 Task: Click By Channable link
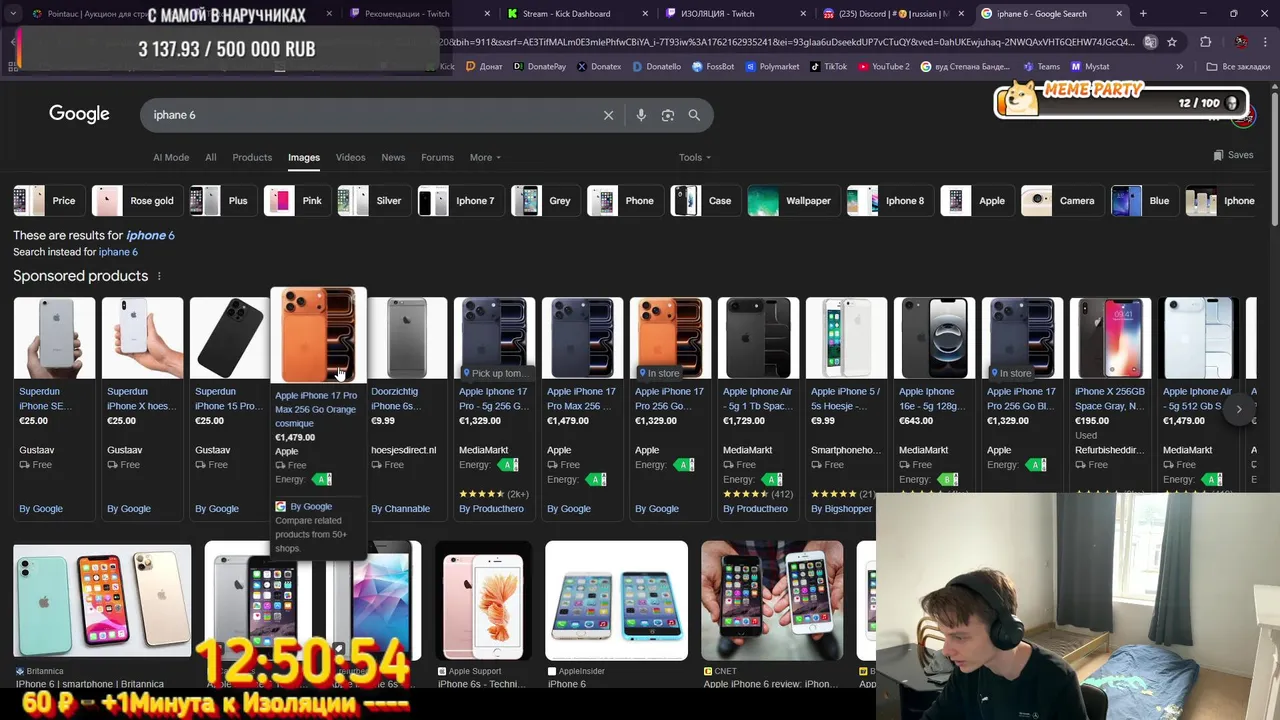(400, 509)
